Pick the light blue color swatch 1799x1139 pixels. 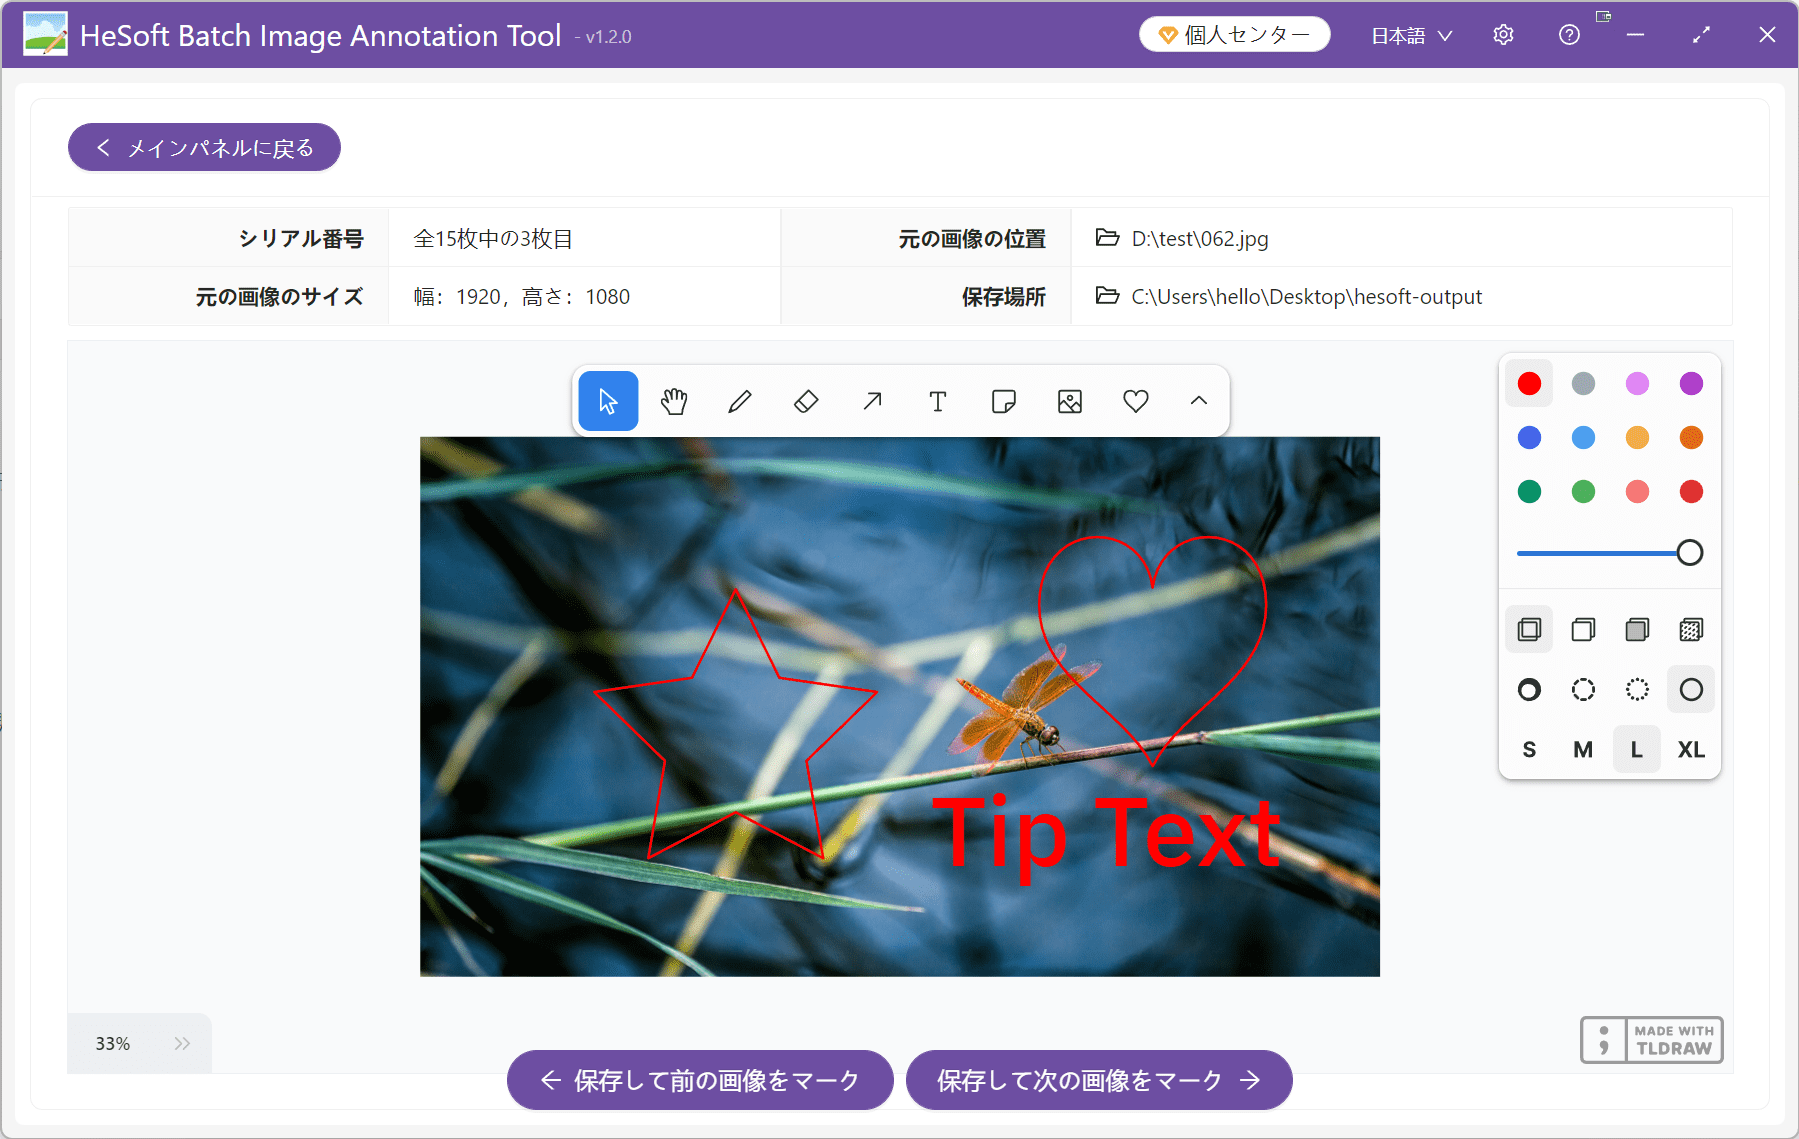pyautogui.click(x=1583, y=438)
